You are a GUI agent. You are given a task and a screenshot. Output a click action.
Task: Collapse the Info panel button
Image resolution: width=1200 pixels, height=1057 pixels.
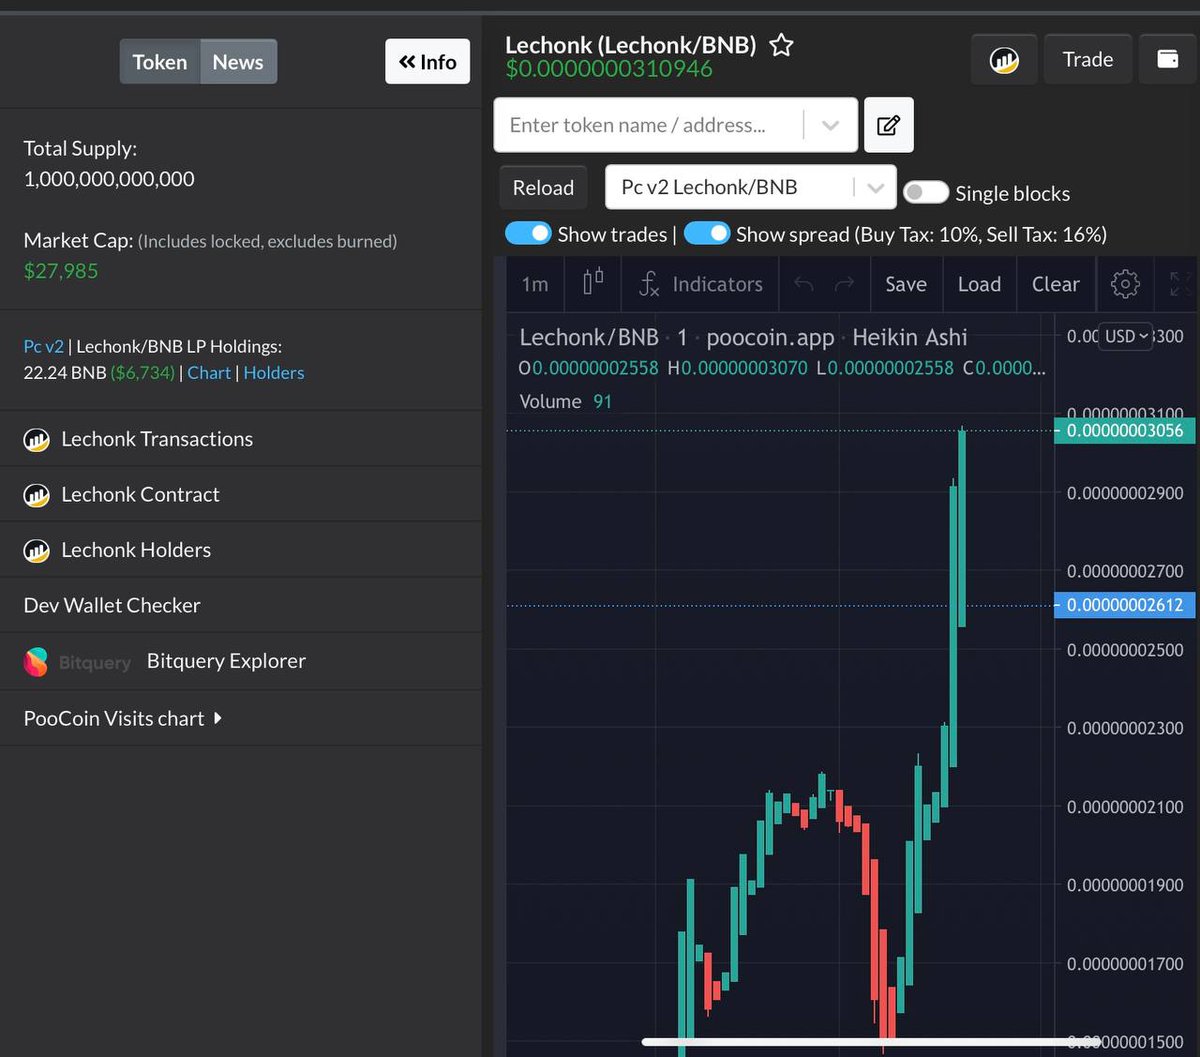pos(428,62)
